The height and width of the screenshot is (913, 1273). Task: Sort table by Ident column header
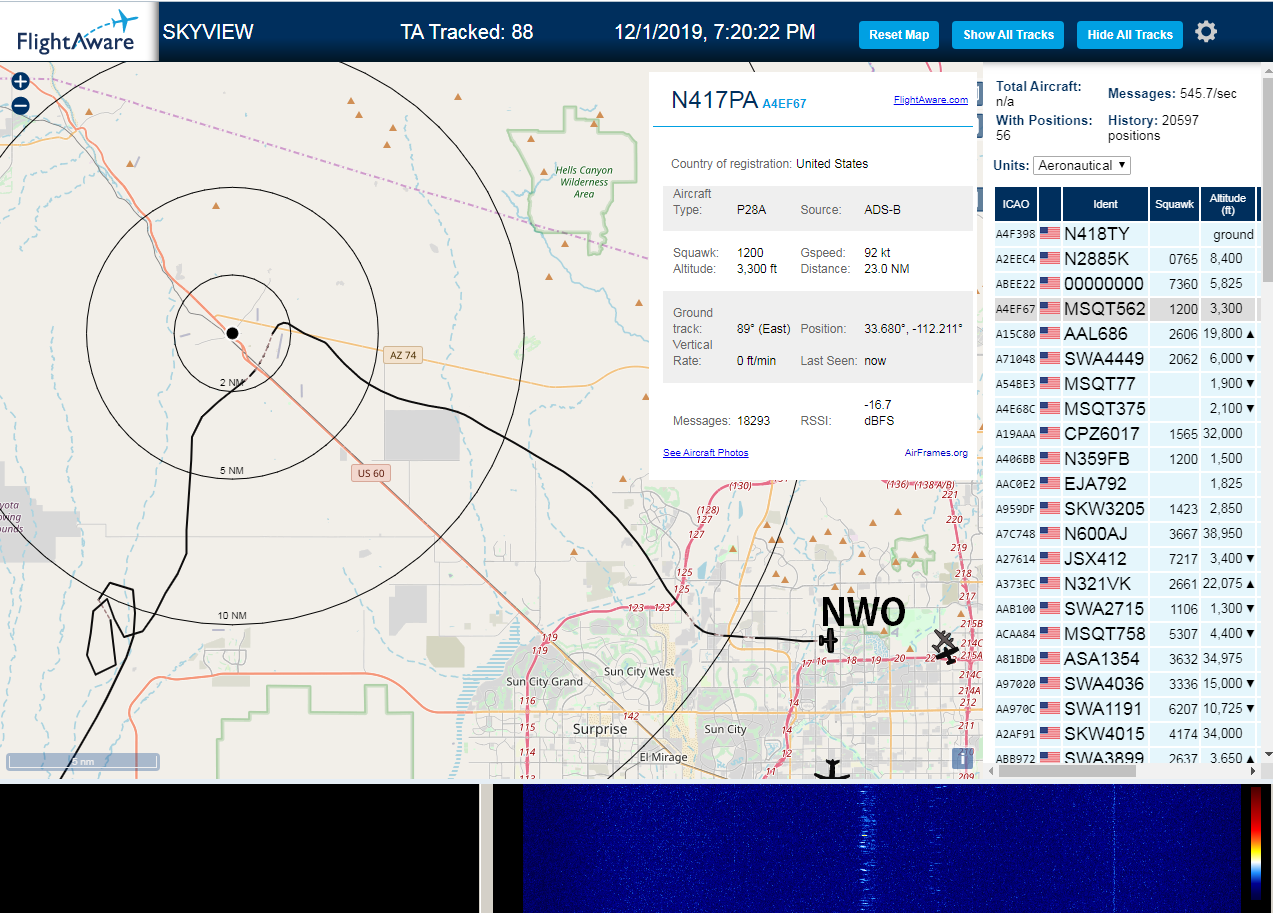tap(1105, 204)
